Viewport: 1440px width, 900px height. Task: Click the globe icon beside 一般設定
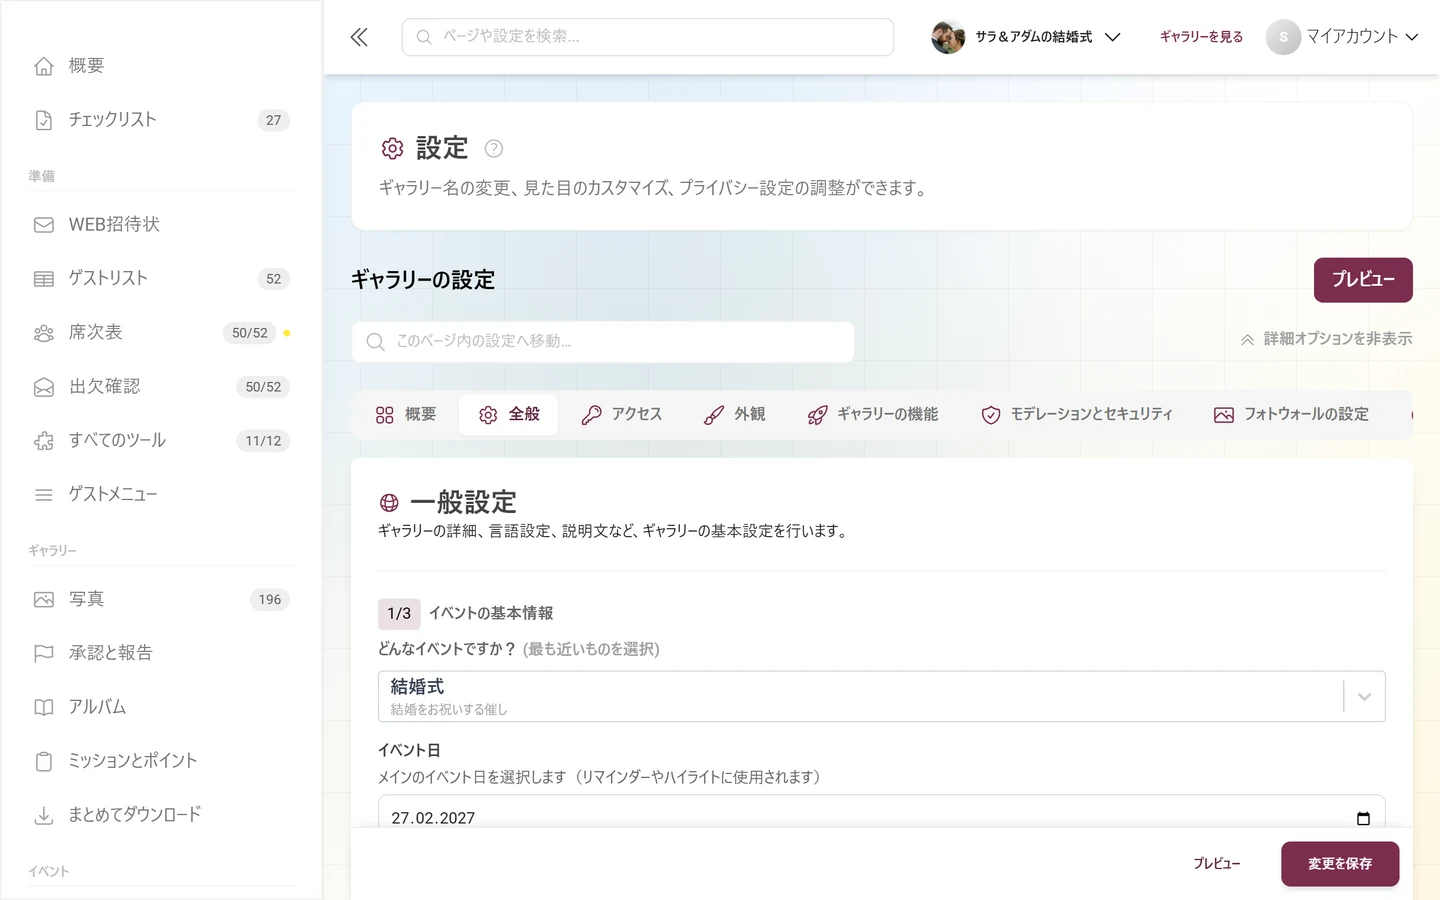click(x=390, y=503)
